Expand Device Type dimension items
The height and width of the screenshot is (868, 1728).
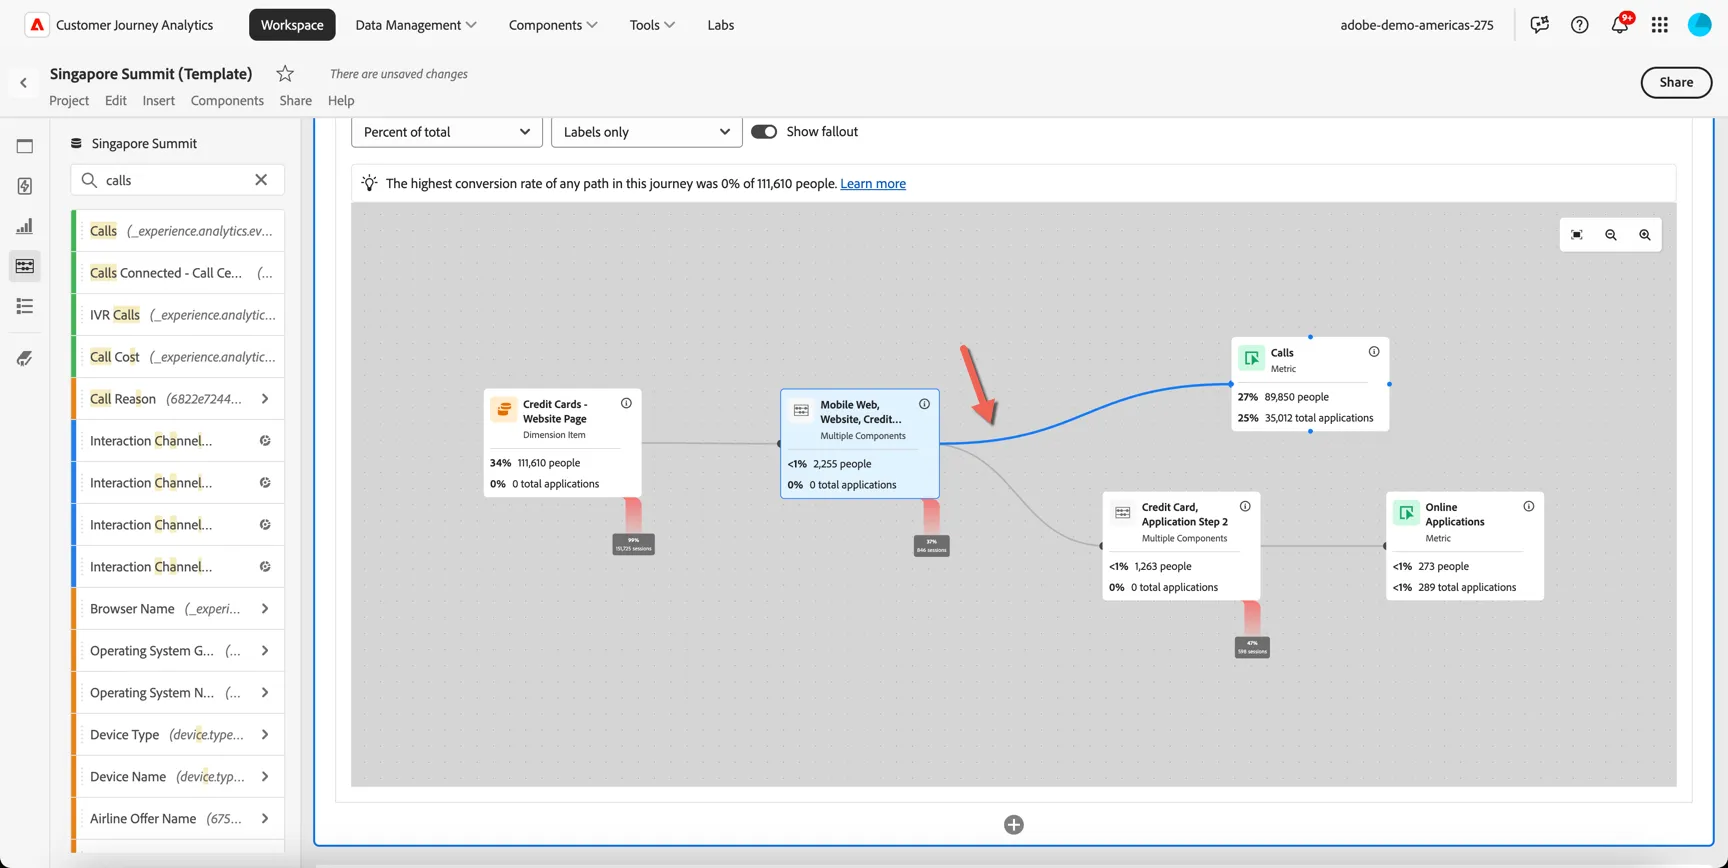click(x=265, y=735)
